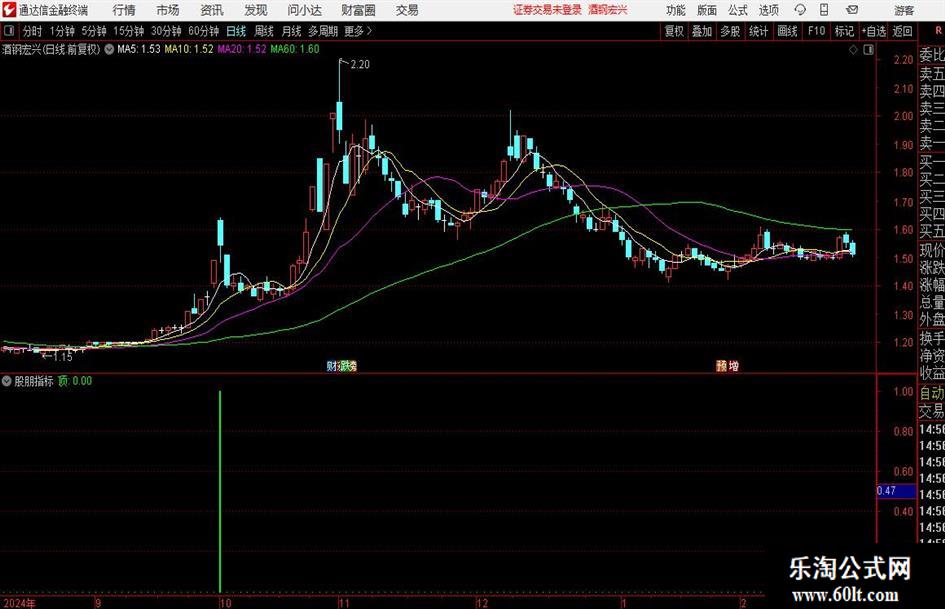Open the 交易 menu
The image size is (945, 609).
pyautogui.click(x=407, y=10)
